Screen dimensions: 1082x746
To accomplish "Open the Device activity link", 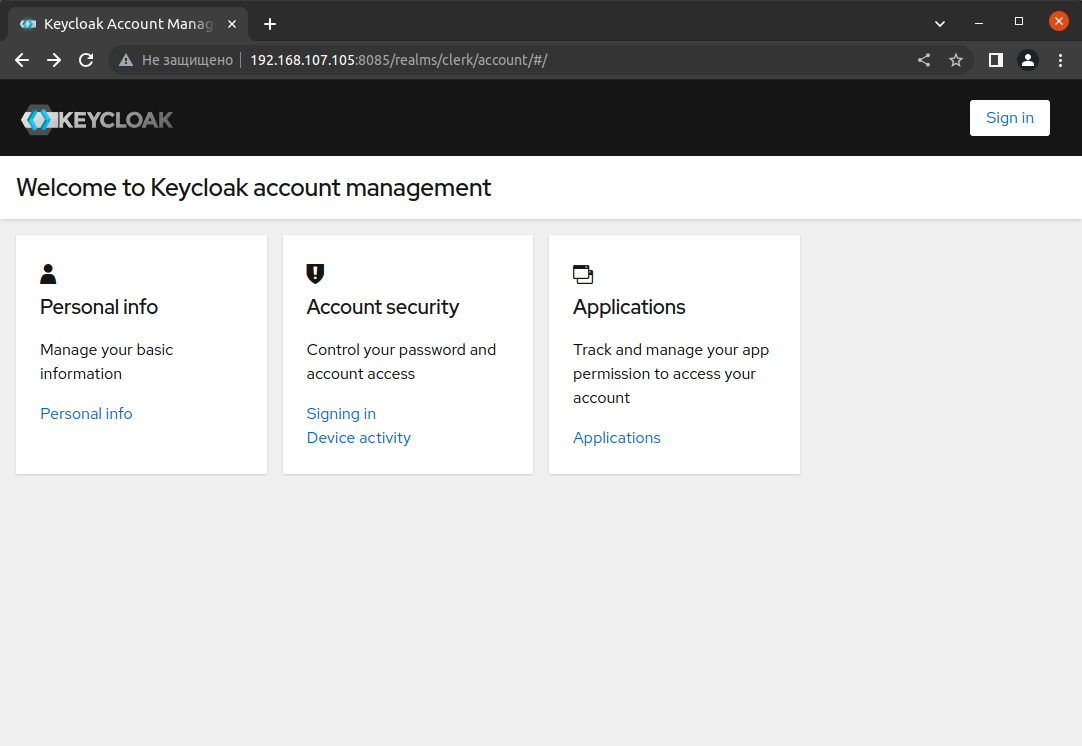I will [359, 438].
